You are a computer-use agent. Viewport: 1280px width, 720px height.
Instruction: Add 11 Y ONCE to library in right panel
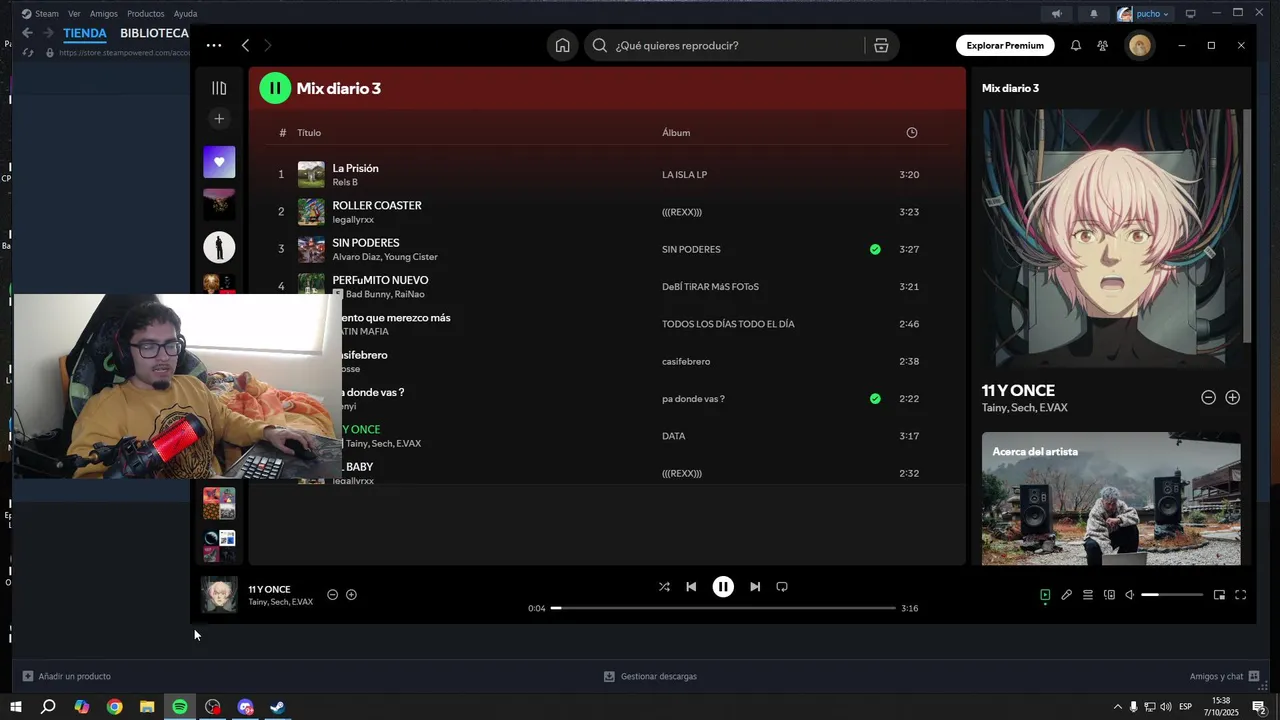pyautogui.click(x=1232, y=397)
